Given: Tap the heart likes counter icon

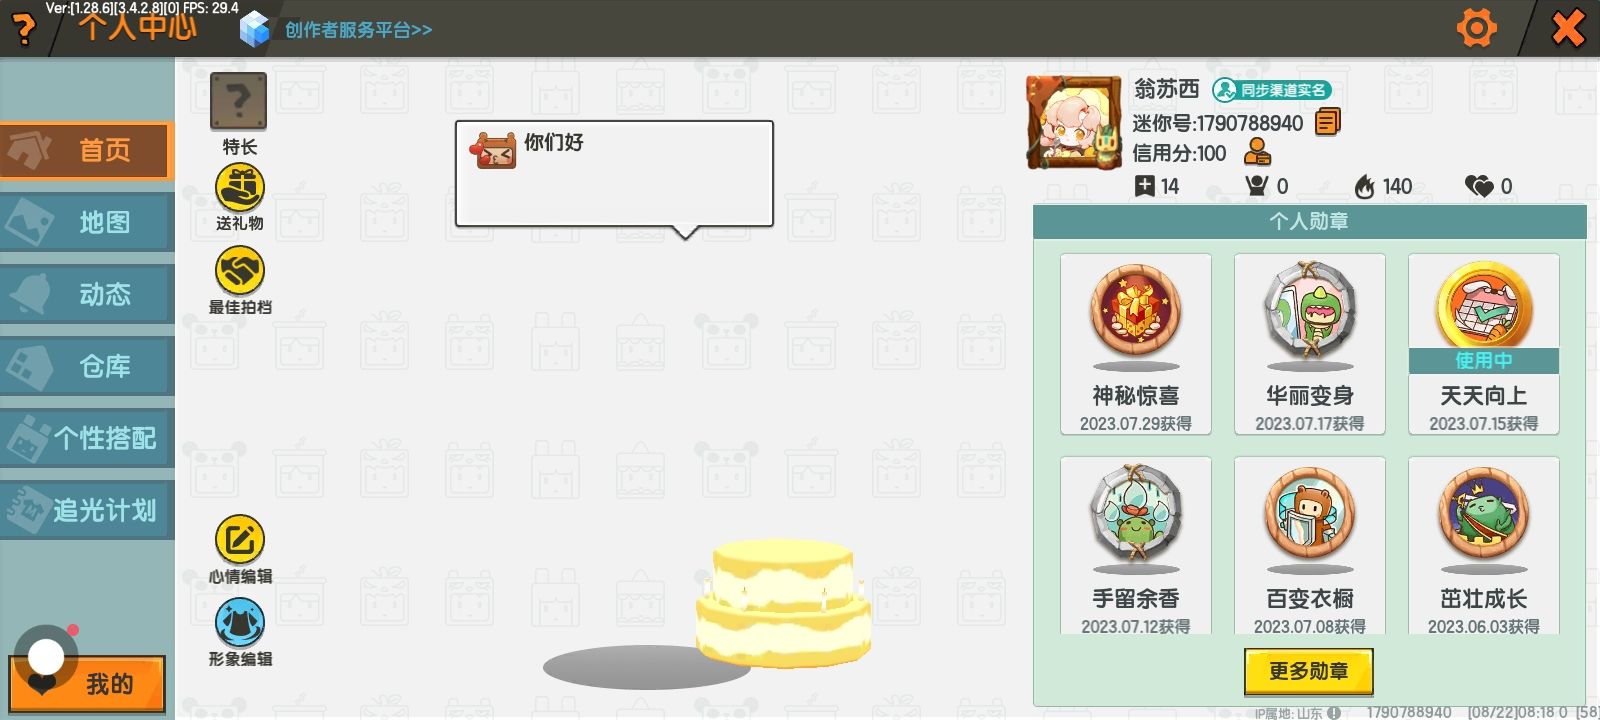Looking at the screenshot, I should click(1478, 186).
